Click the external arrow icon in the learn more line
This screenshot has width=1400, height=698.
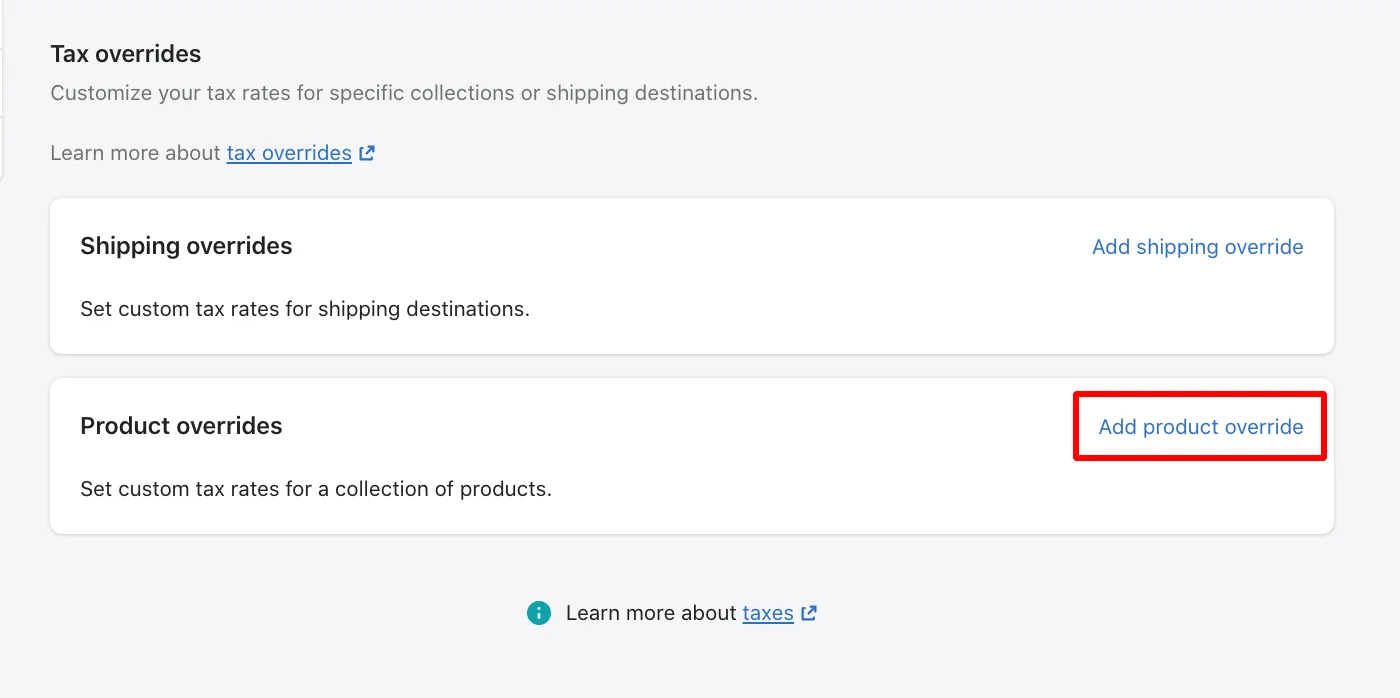point(810,612)
